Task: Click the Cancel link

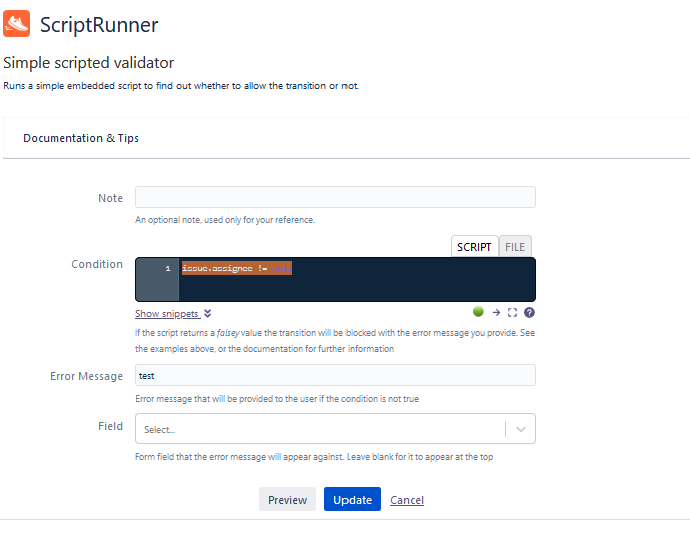Action: point(407,500)
